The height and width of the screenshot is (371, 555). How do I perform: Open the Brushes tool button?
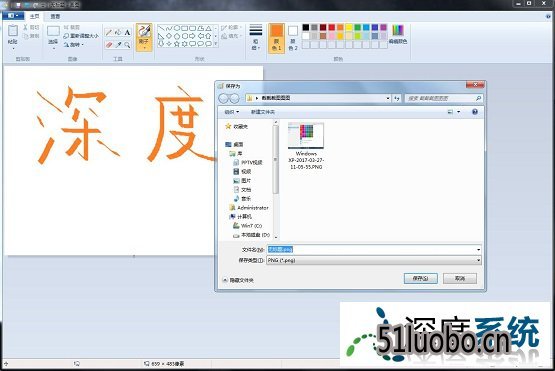[x=144, y=37]
